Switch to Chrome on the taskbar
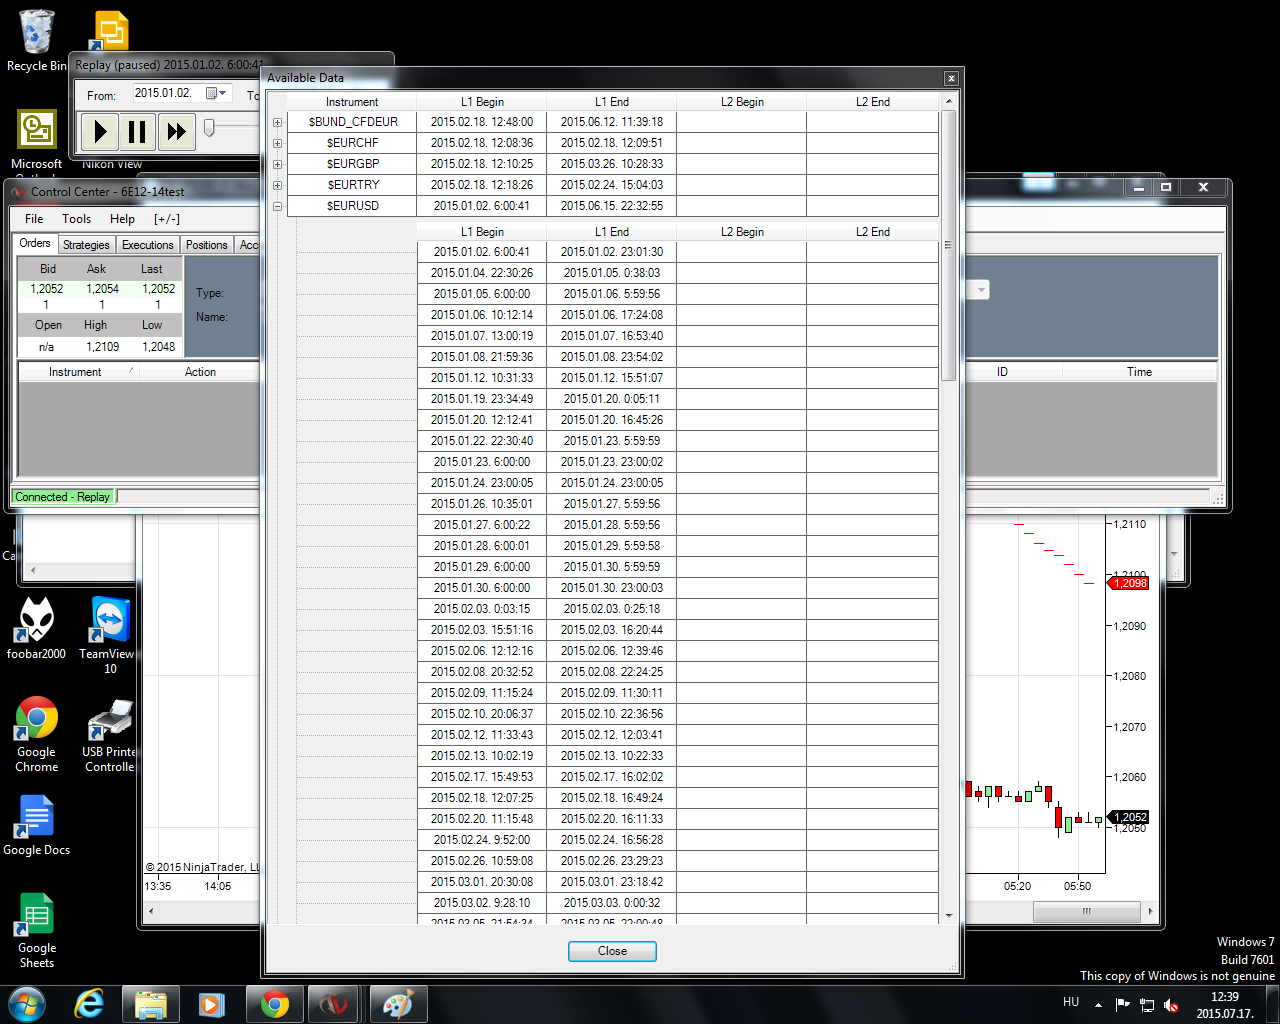 [x=275, y=1004]
